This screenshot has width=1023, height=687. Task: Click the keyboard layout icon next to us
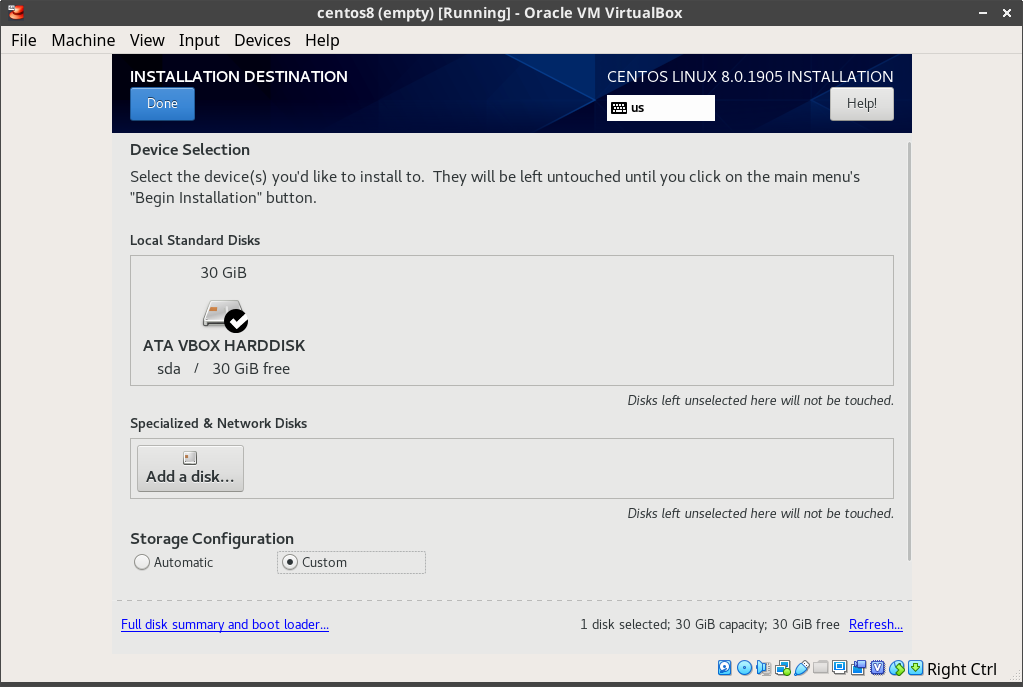[619, 108]
